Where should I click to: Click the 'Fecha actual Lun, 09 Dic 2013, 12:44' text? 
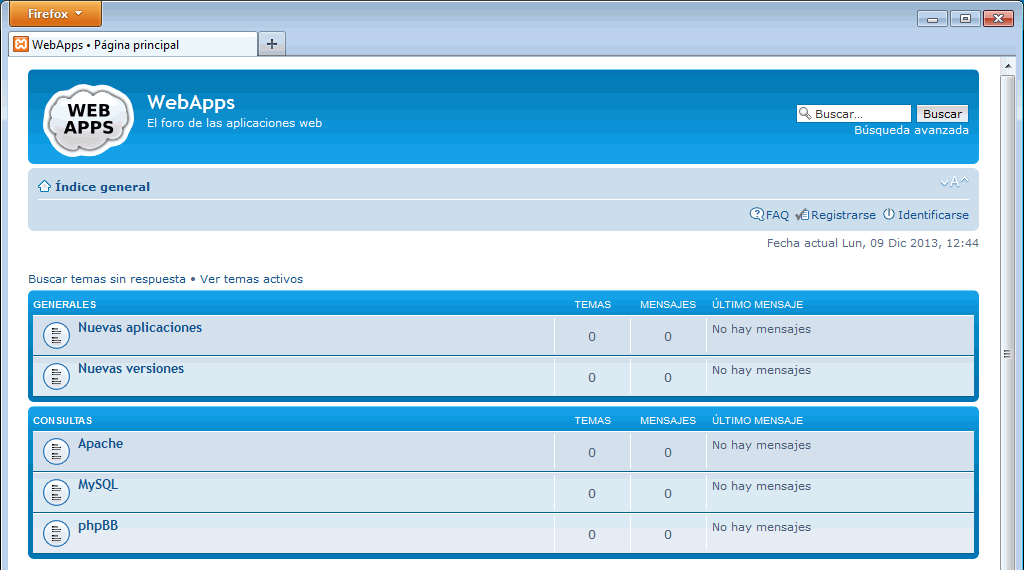click(872, 243)
